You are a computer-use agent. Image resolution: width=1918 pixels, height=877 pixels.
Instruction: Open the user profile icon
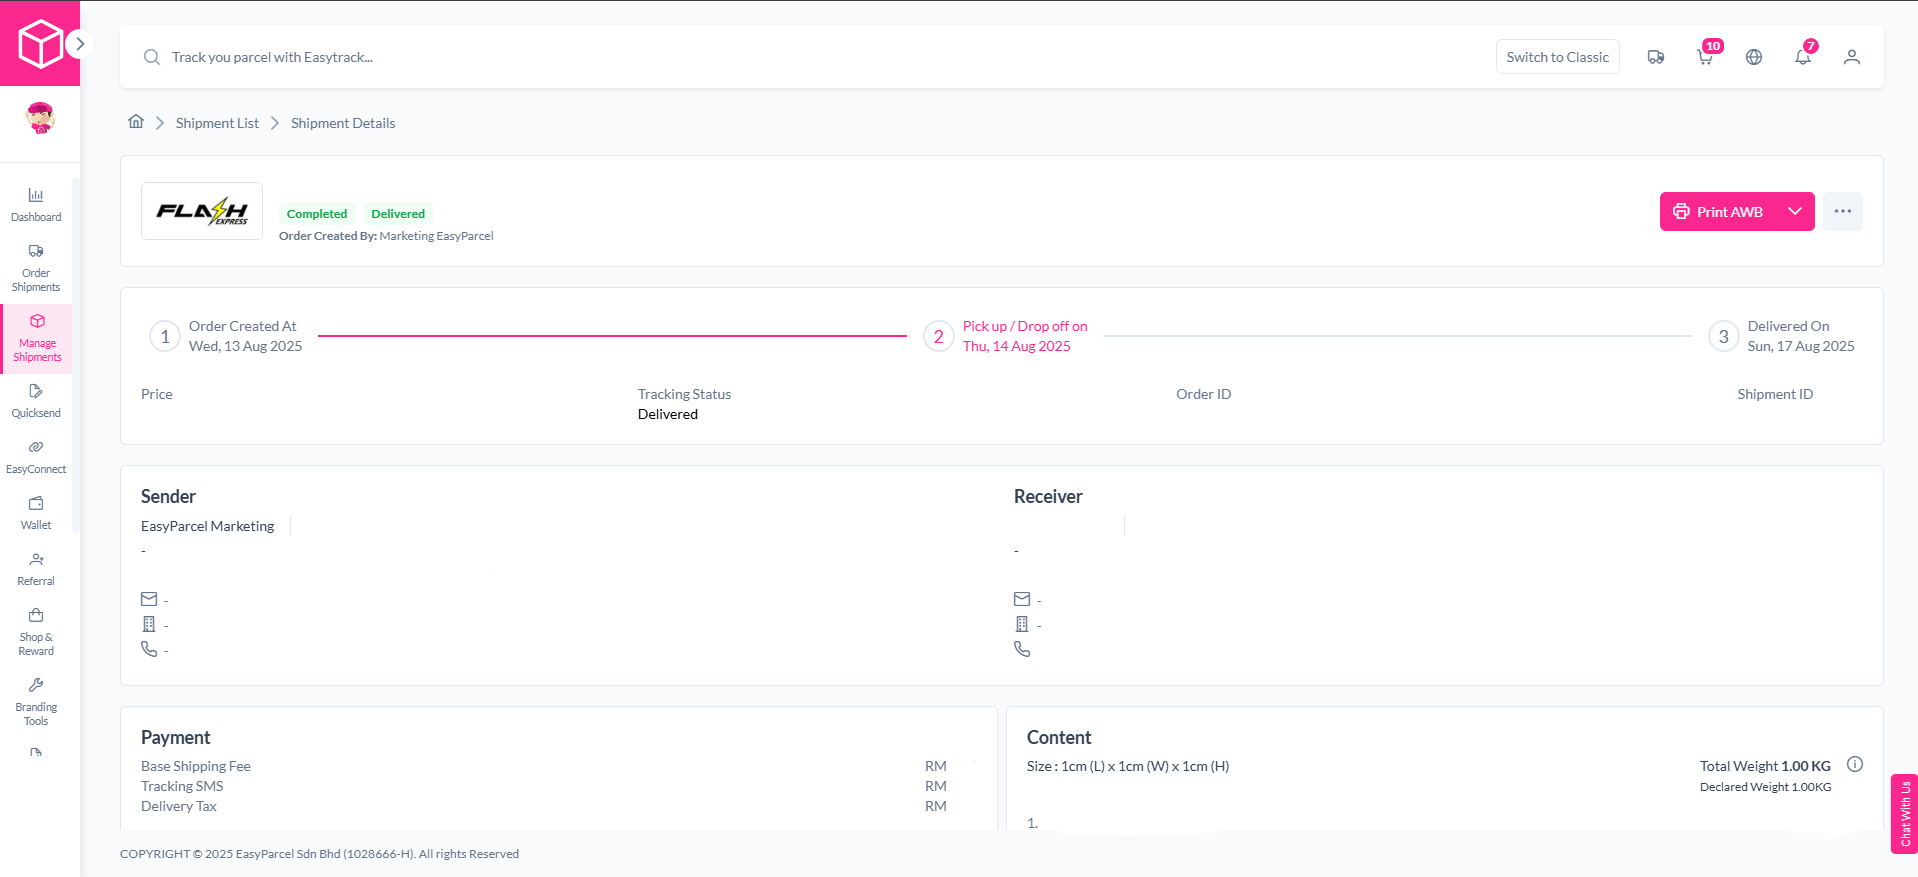(x=1852, y=57)
